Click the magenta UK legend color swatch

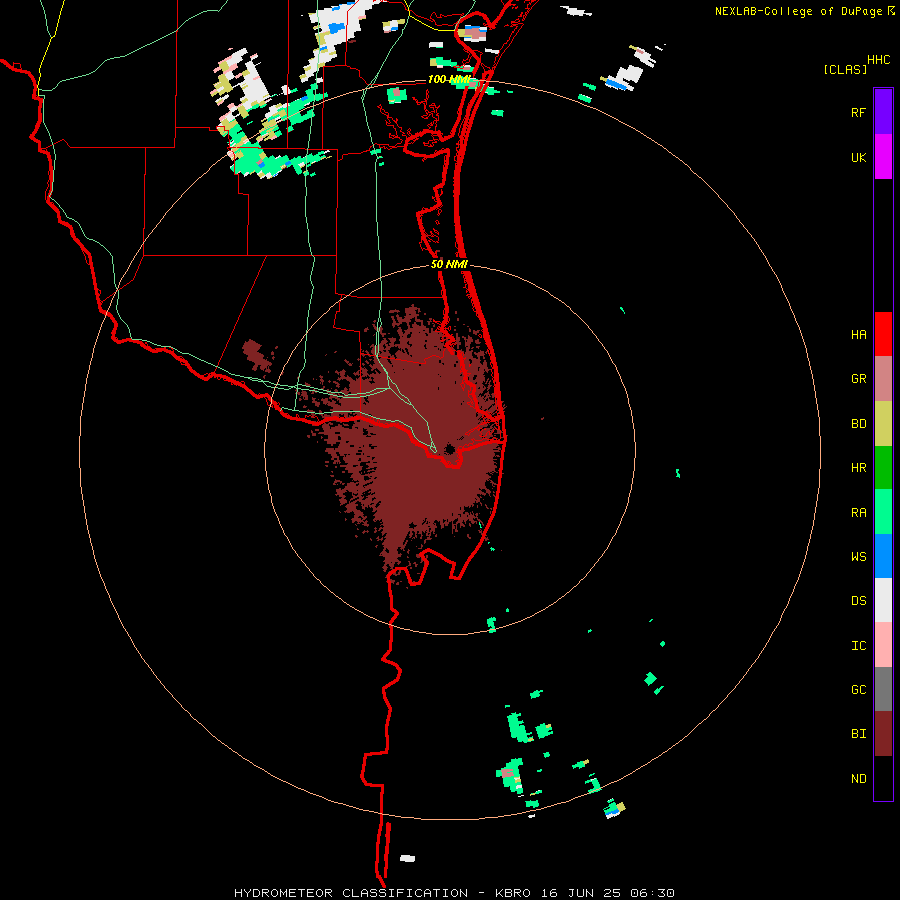(x=883, y=156)
